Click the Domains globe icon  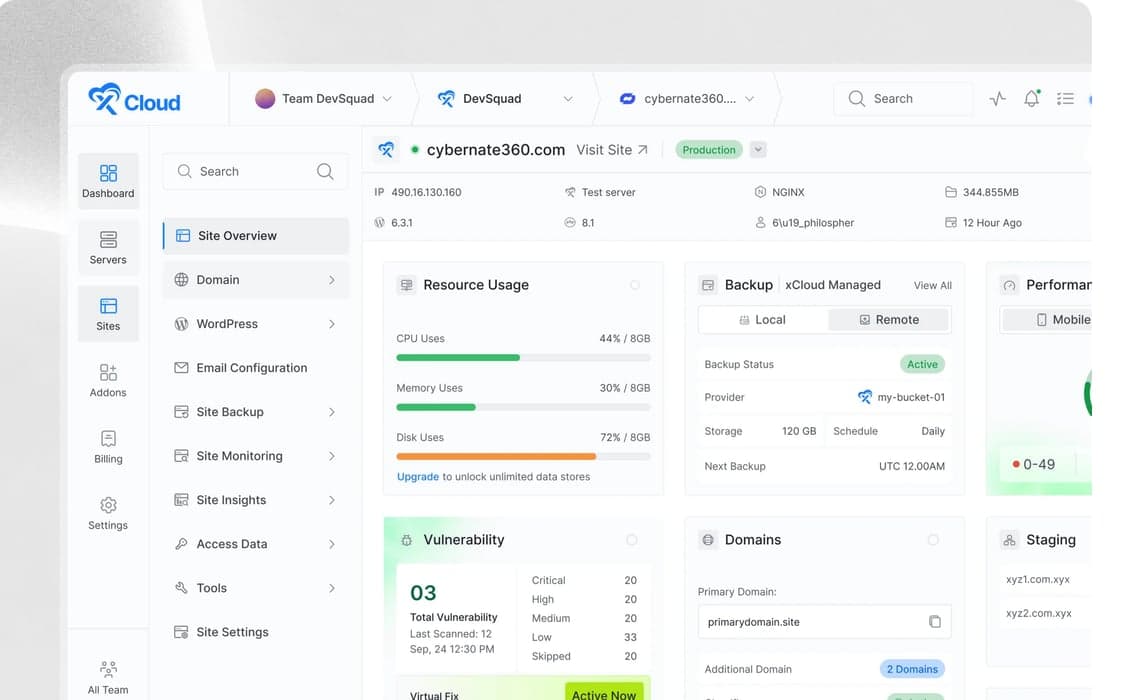click(x=707, y=539)
